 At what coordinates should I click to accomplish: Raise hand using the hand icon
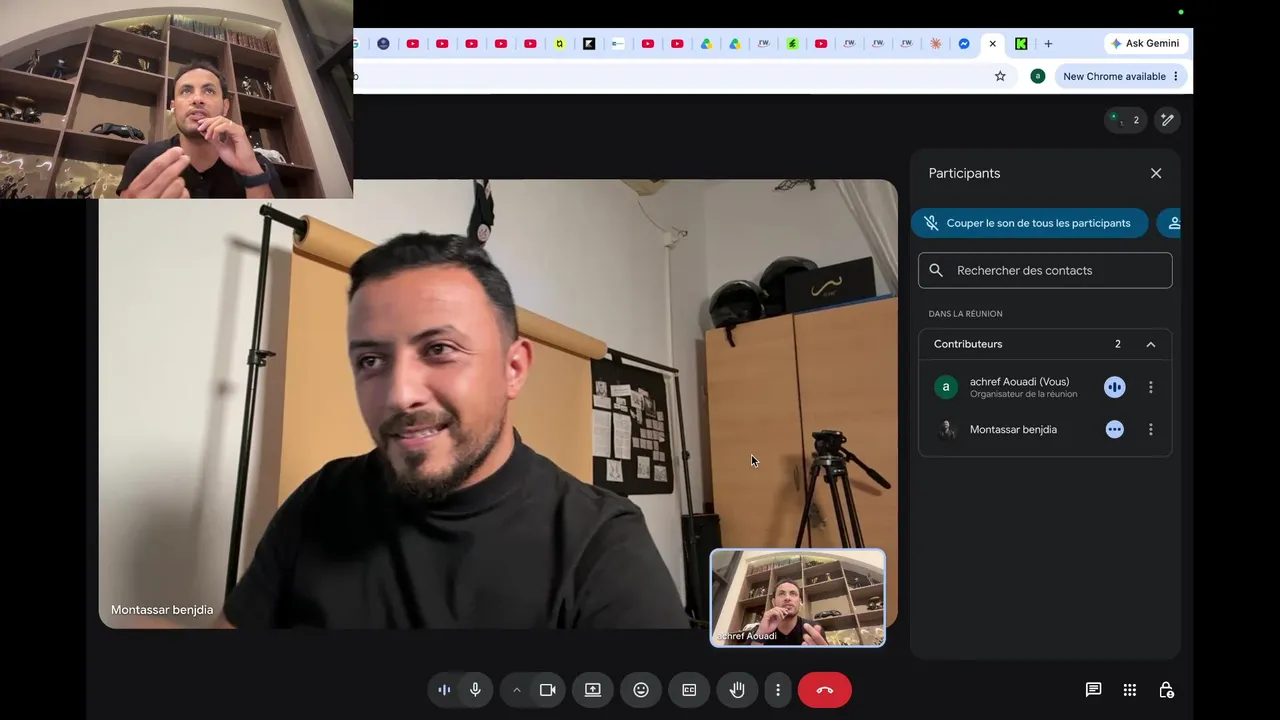(737, 690)
